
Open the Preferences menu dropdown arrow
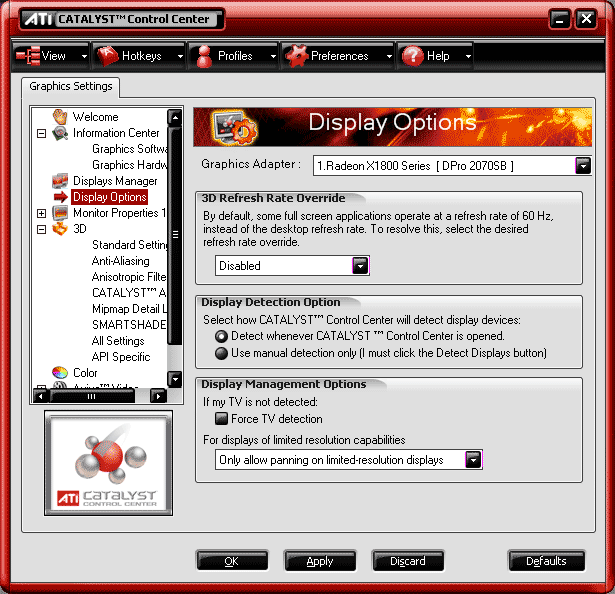click(389, 56)
